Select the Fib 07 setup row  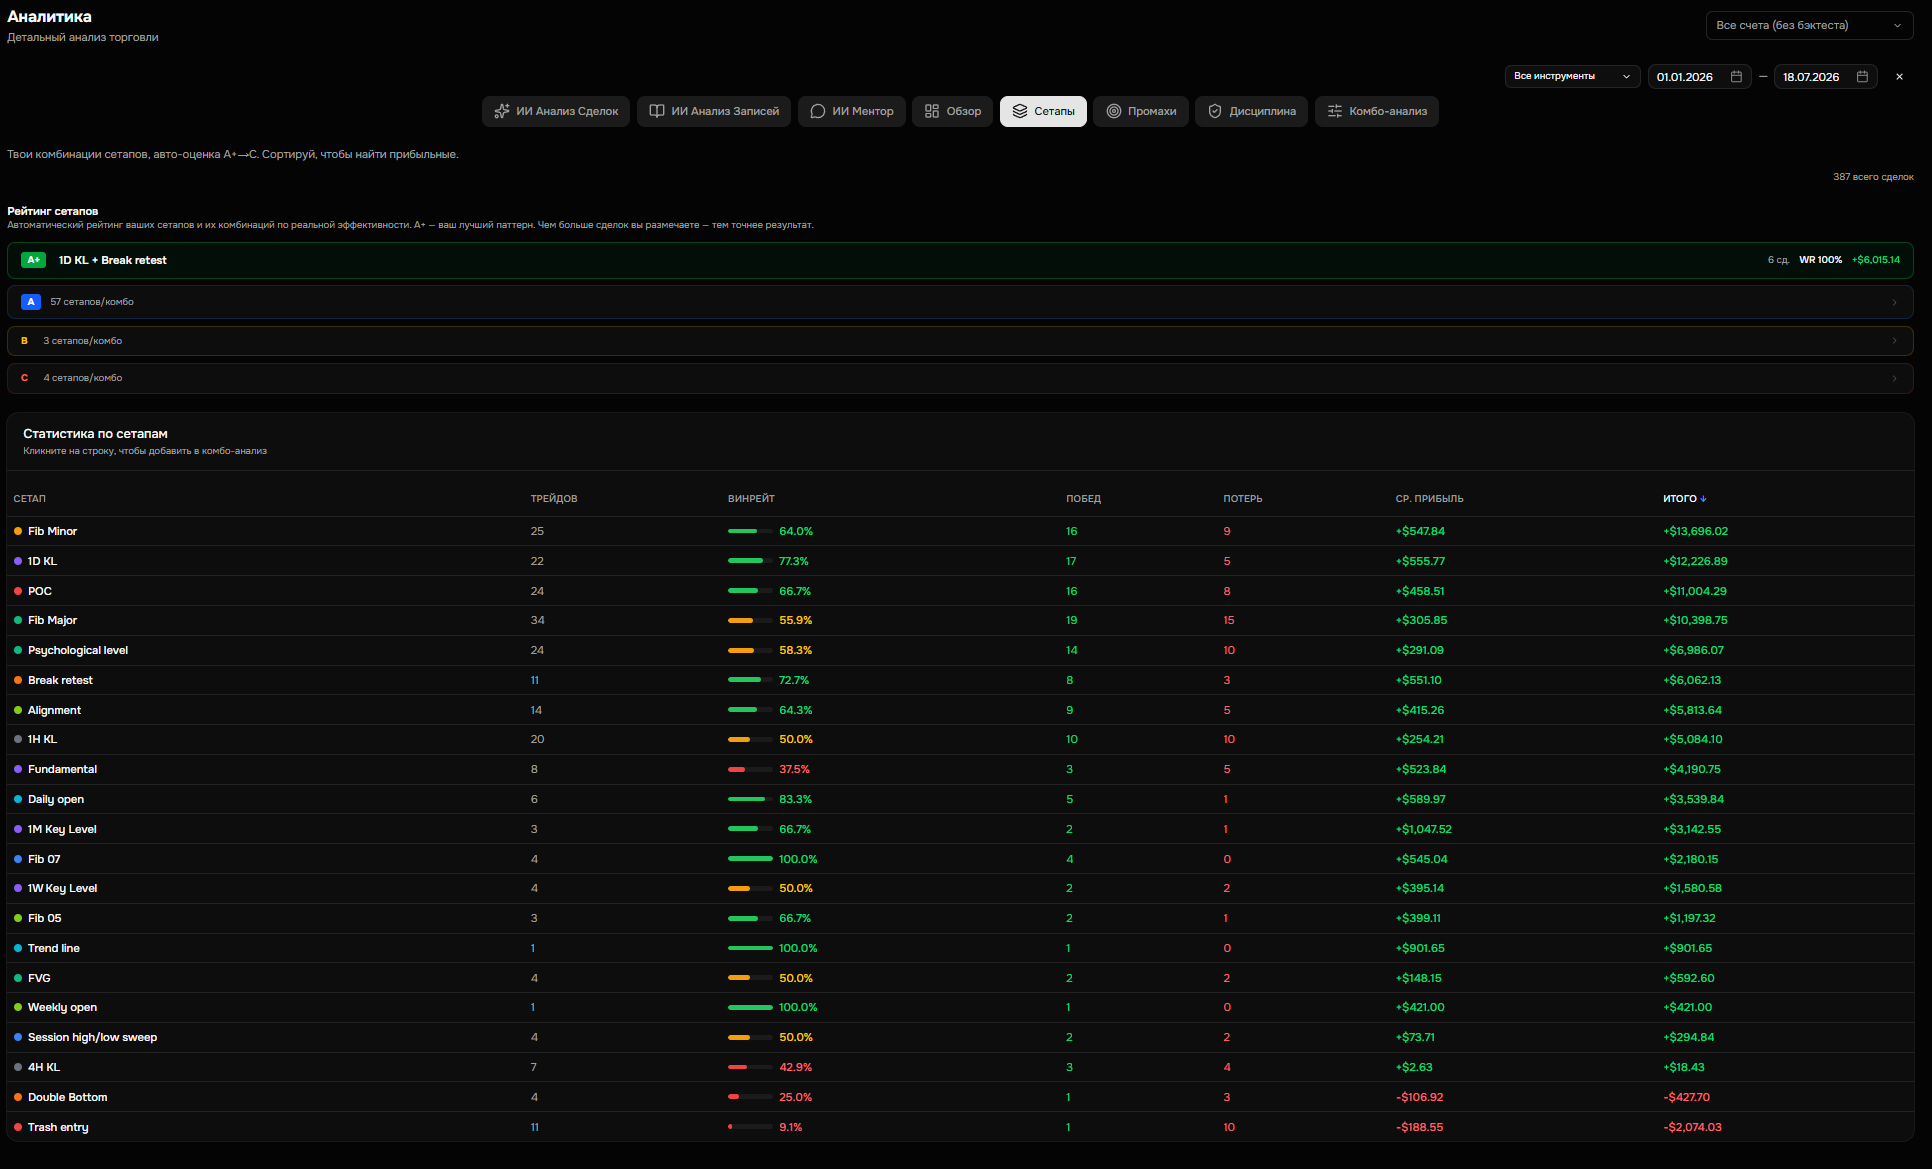960,859
